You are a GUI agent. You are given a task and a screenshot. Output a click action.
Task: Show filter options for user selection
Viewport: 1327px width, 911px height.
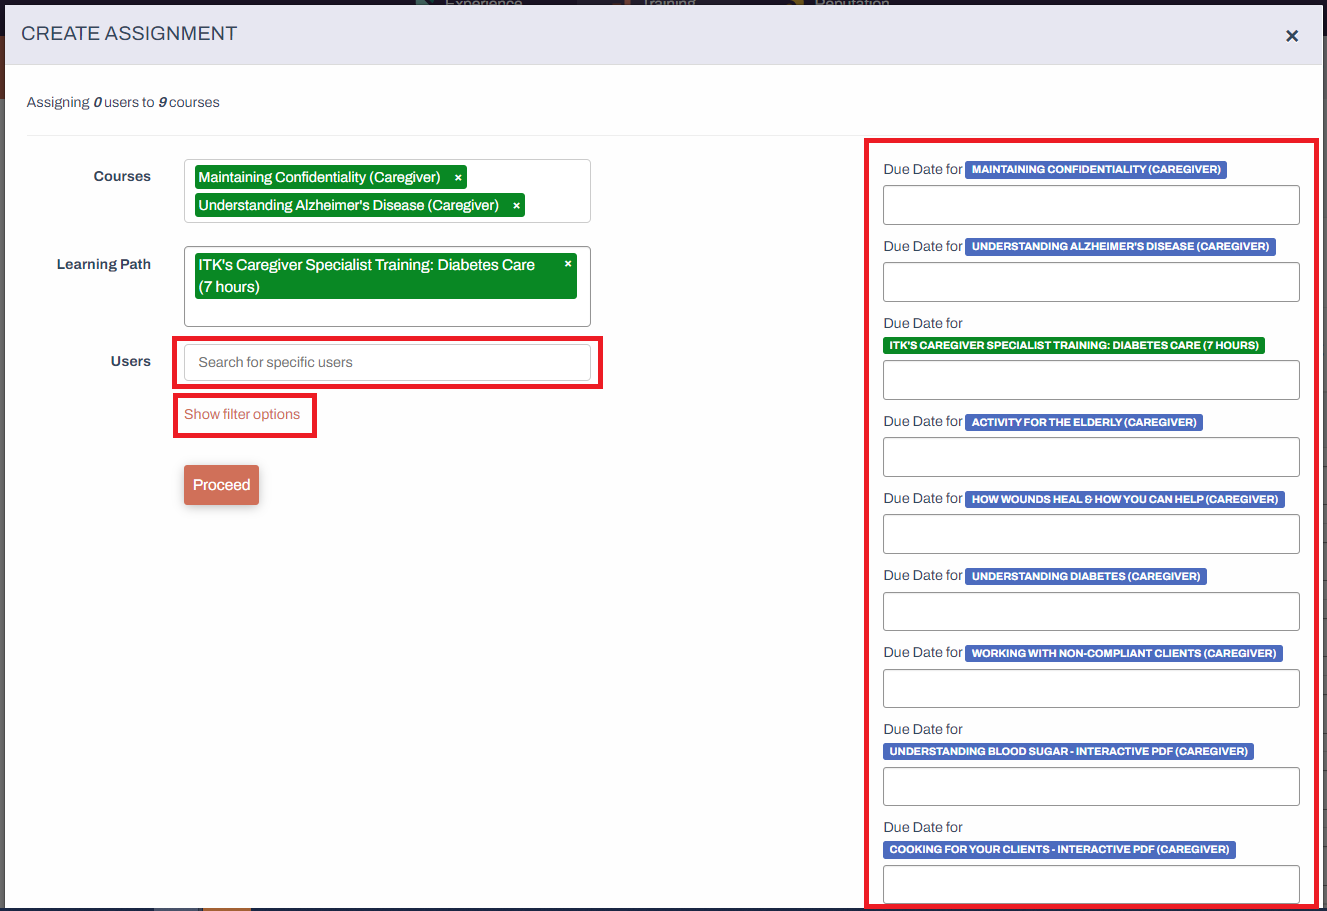pos(244,414)
